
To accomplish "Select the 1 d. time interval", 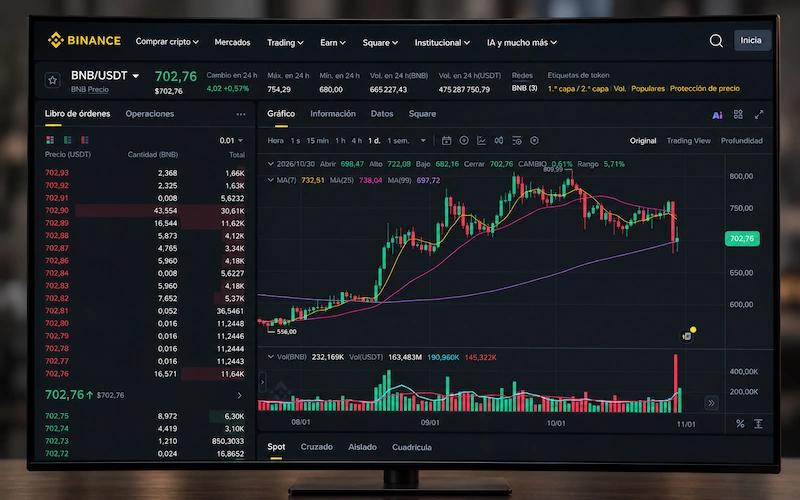I will [x=374, y=141].
